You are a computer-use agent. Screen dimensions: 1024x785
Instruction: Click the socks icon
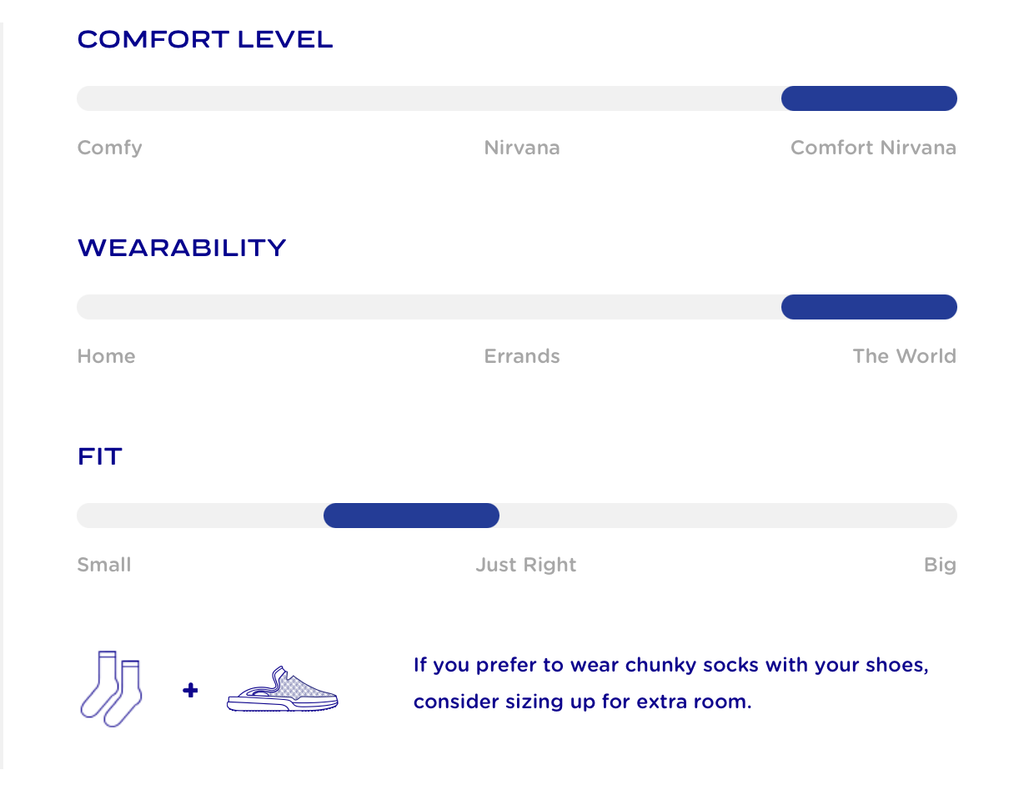pyautogui.click(x=110, y=688)
